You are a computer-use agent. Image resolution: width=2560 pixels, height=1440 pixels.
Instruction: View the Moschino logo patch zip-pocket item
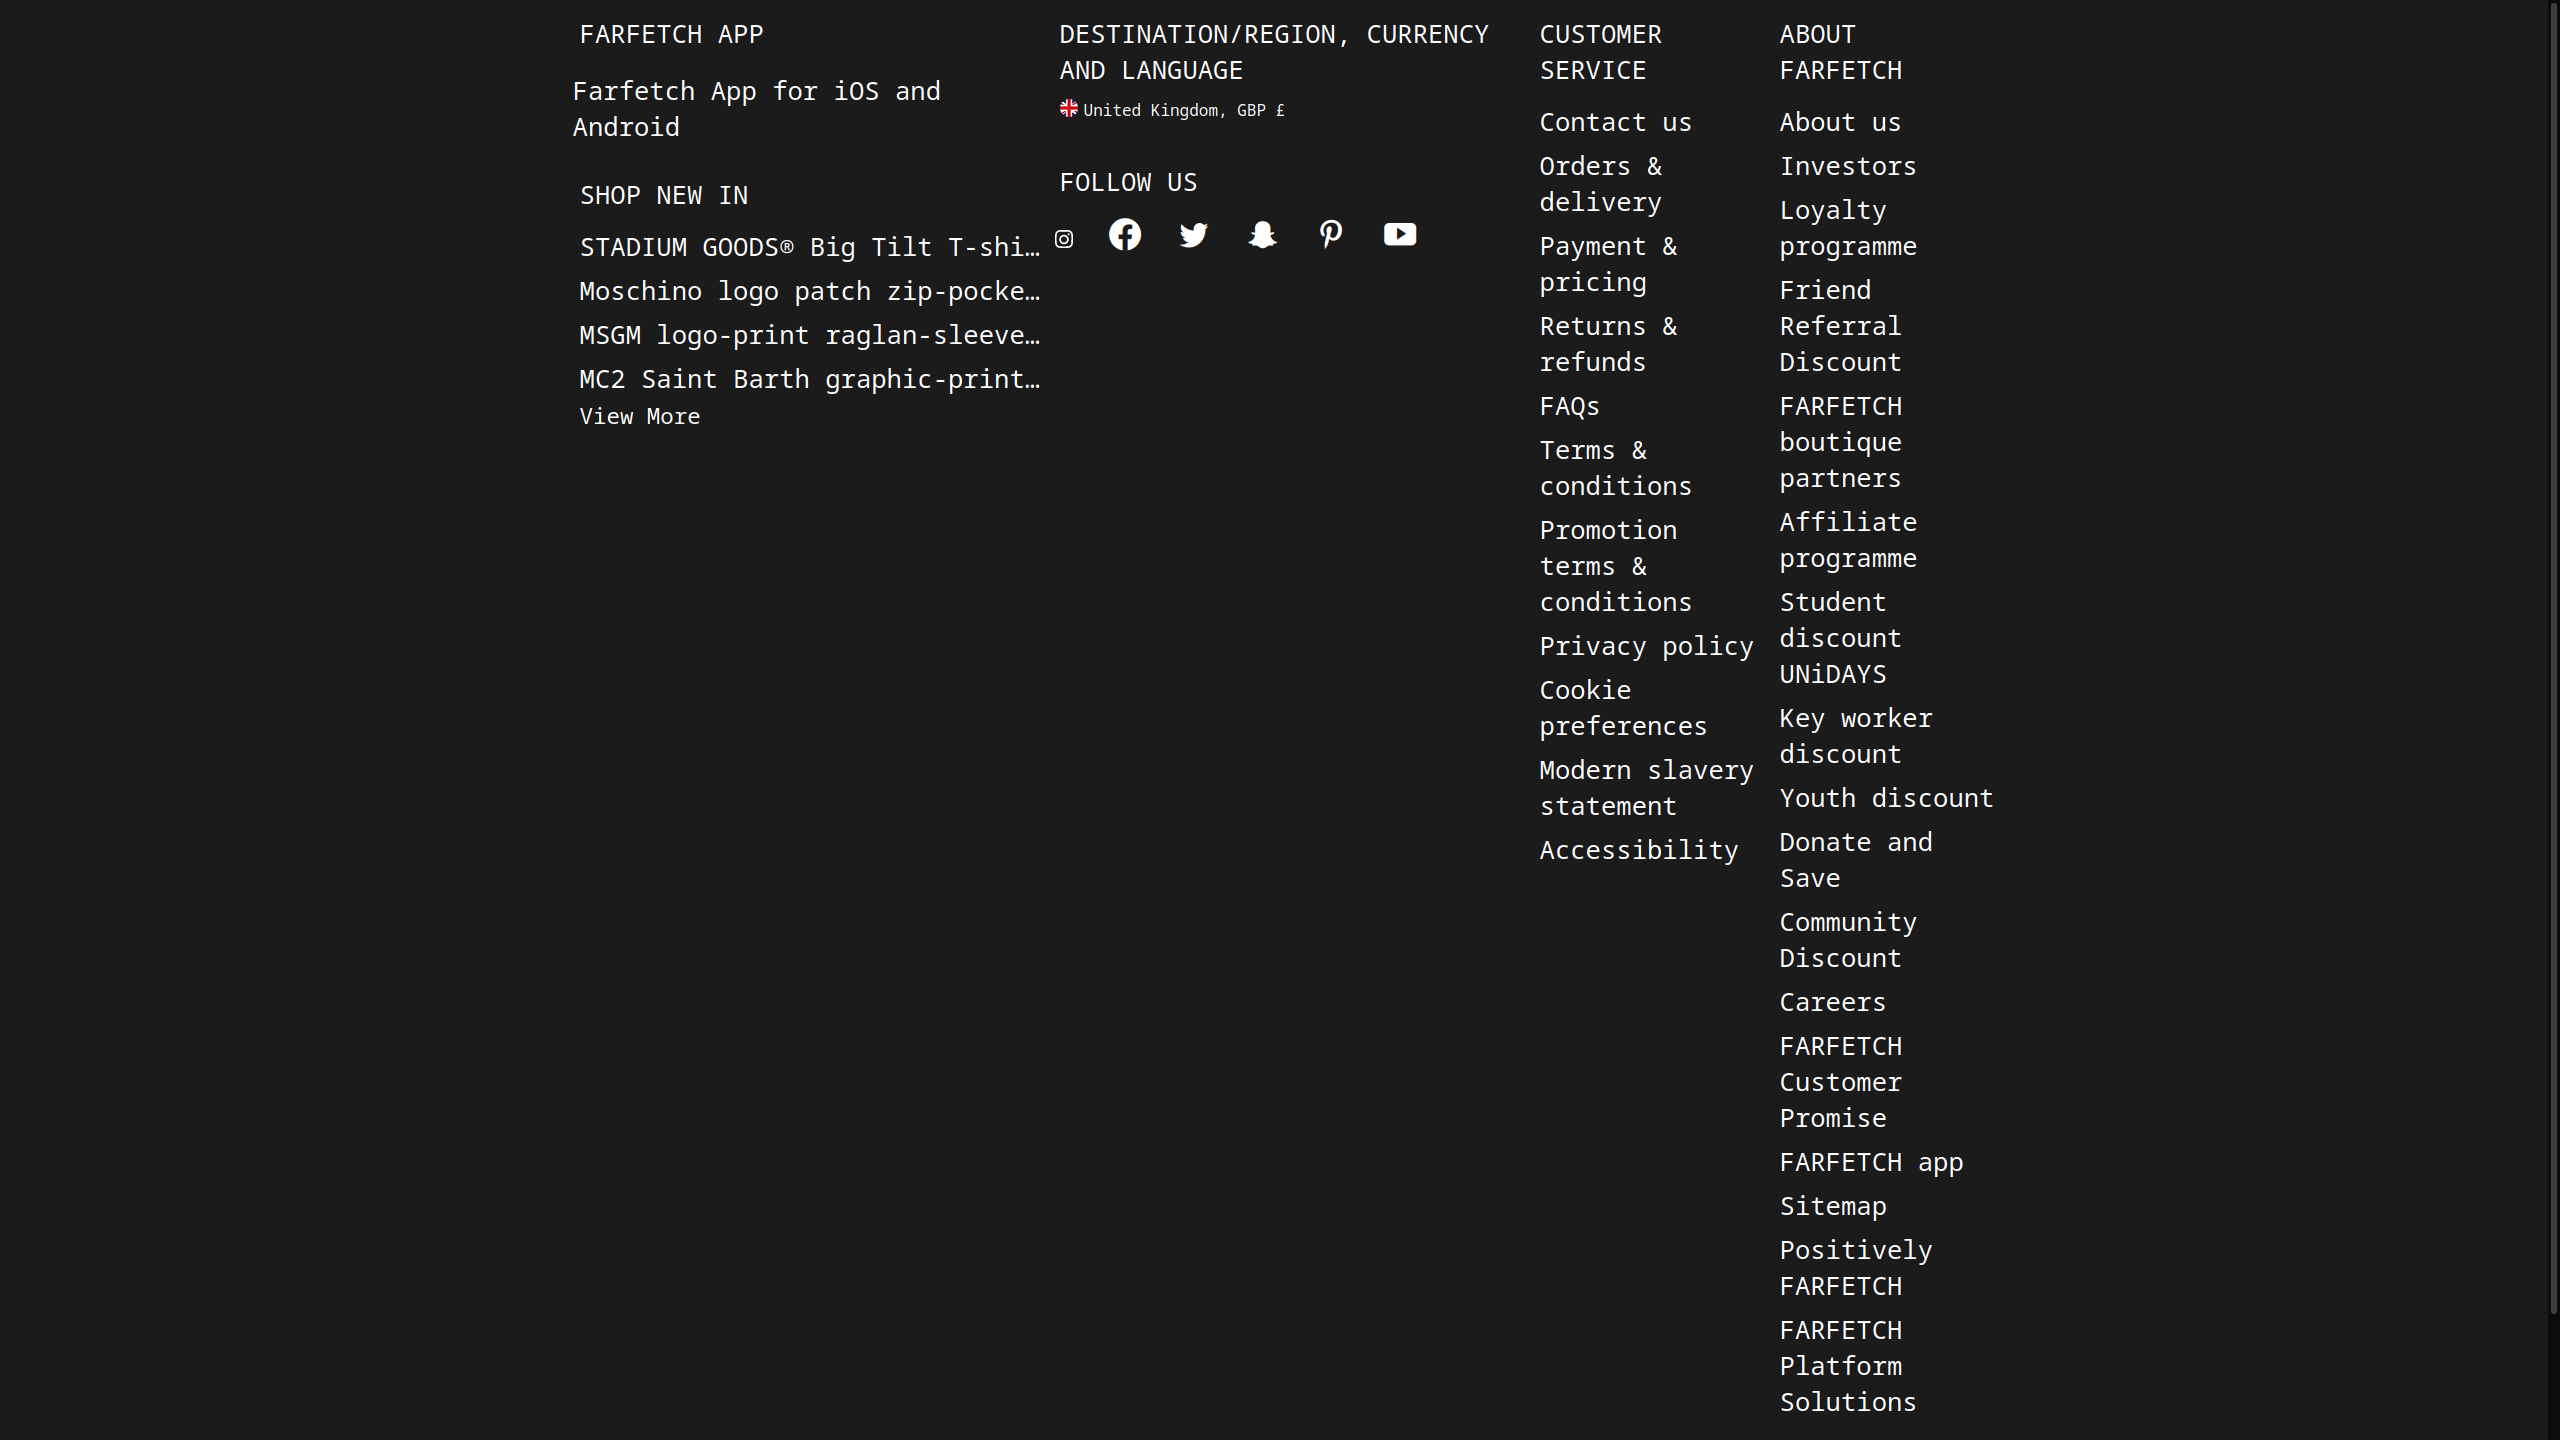coord(809,291)
